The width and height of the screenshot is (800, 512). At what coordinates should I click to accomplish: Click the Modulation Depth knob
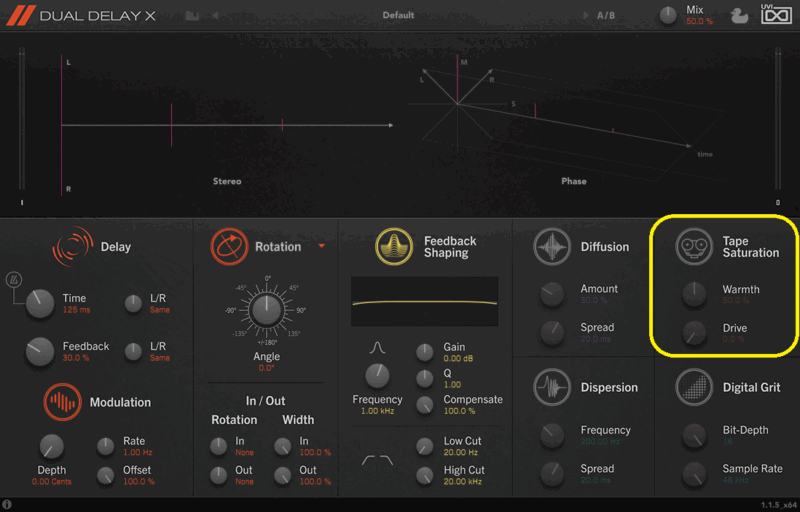point(52,447)
